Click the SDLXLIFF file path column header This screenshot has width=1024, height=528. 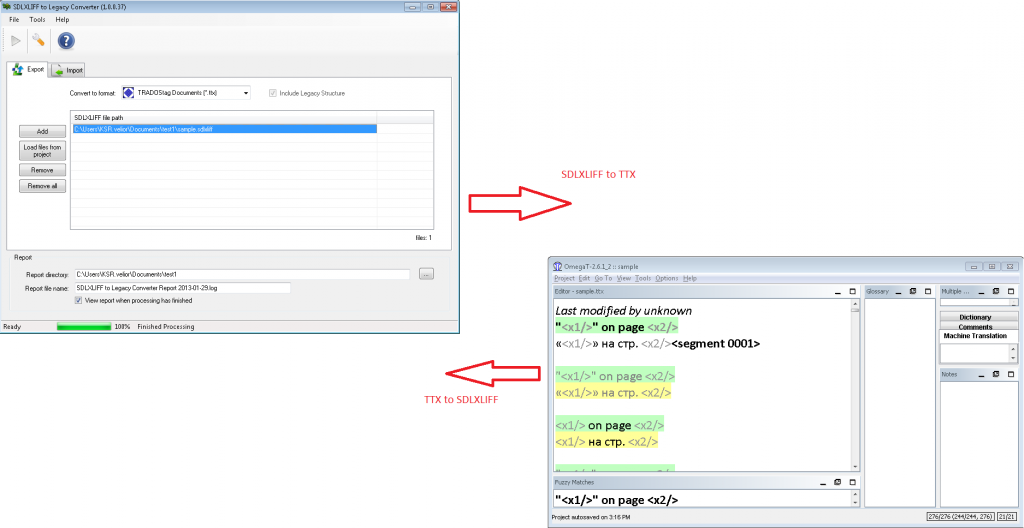(x=224, y=118)
